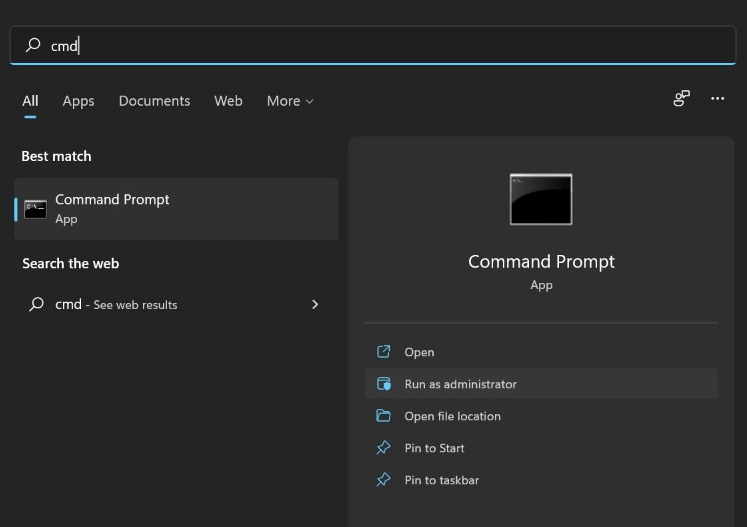
Task: Click App label under Command Prompt title
Action: (541, 285)
